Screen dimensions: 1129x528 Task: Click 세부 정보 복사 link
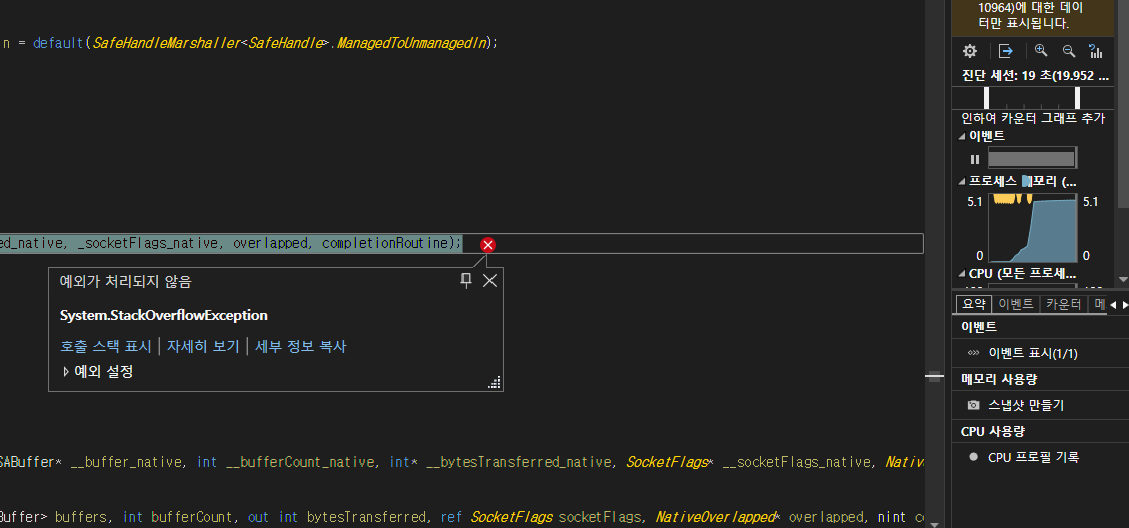coord(301,346)
